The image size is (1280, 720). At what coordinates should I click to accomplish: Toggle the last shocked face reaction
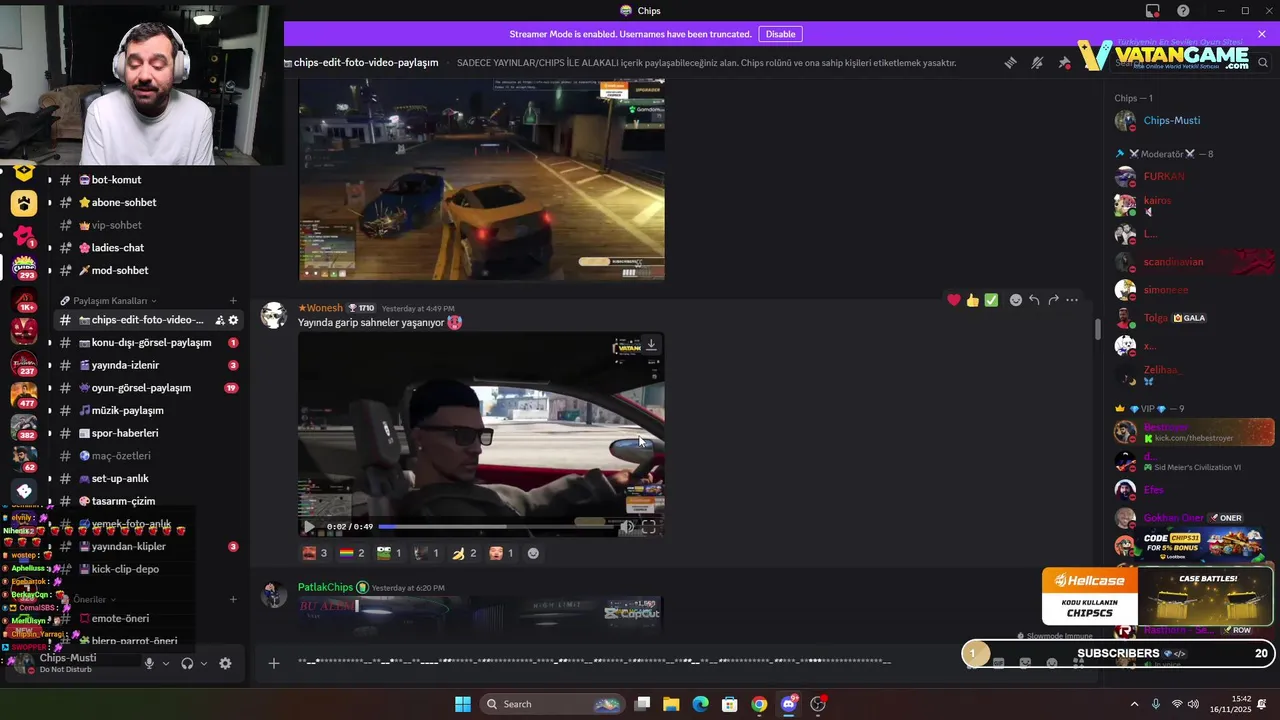[502, 553]
